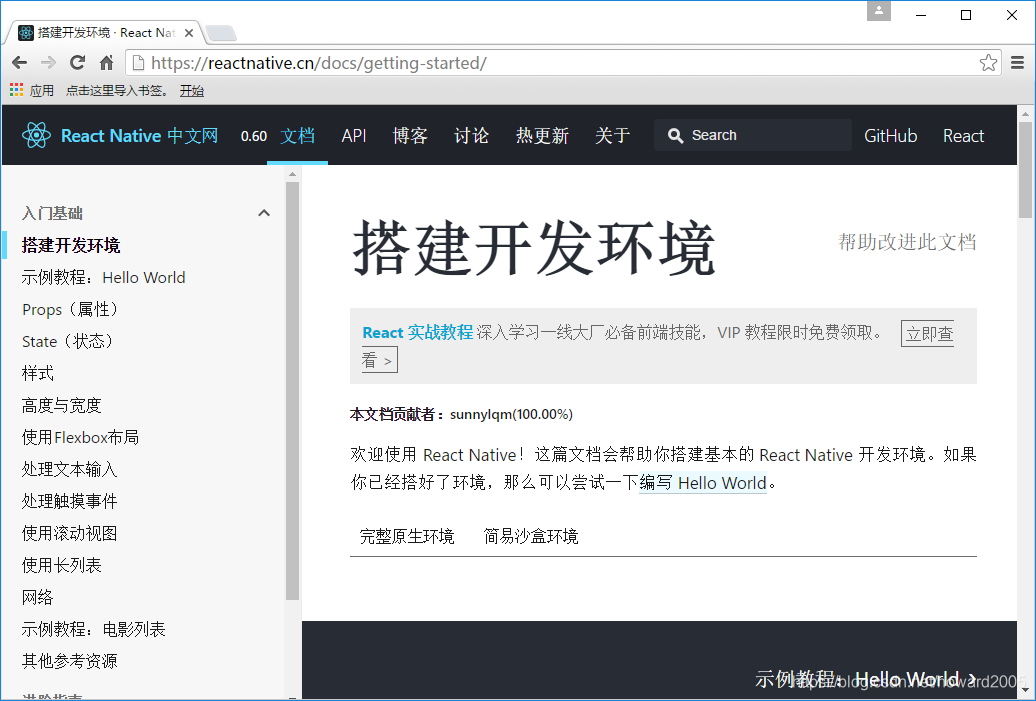The height and width of the screenshot is (701, 1036).
Task: Click the page icon in the address bar
Action: [x=138, y=63]
